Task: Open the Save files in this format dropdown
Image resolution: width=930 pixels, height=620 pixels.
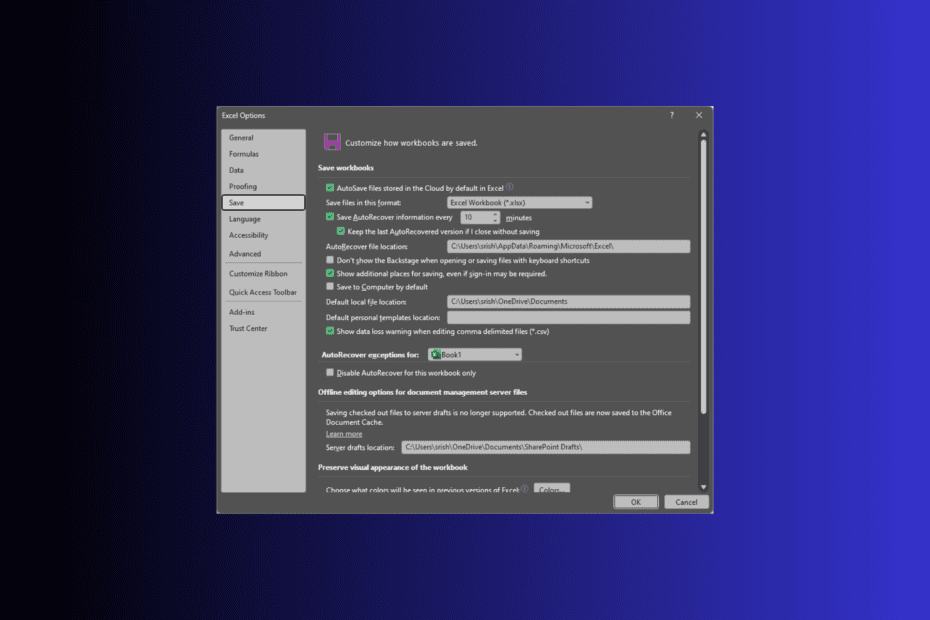Action: point(519,203)
